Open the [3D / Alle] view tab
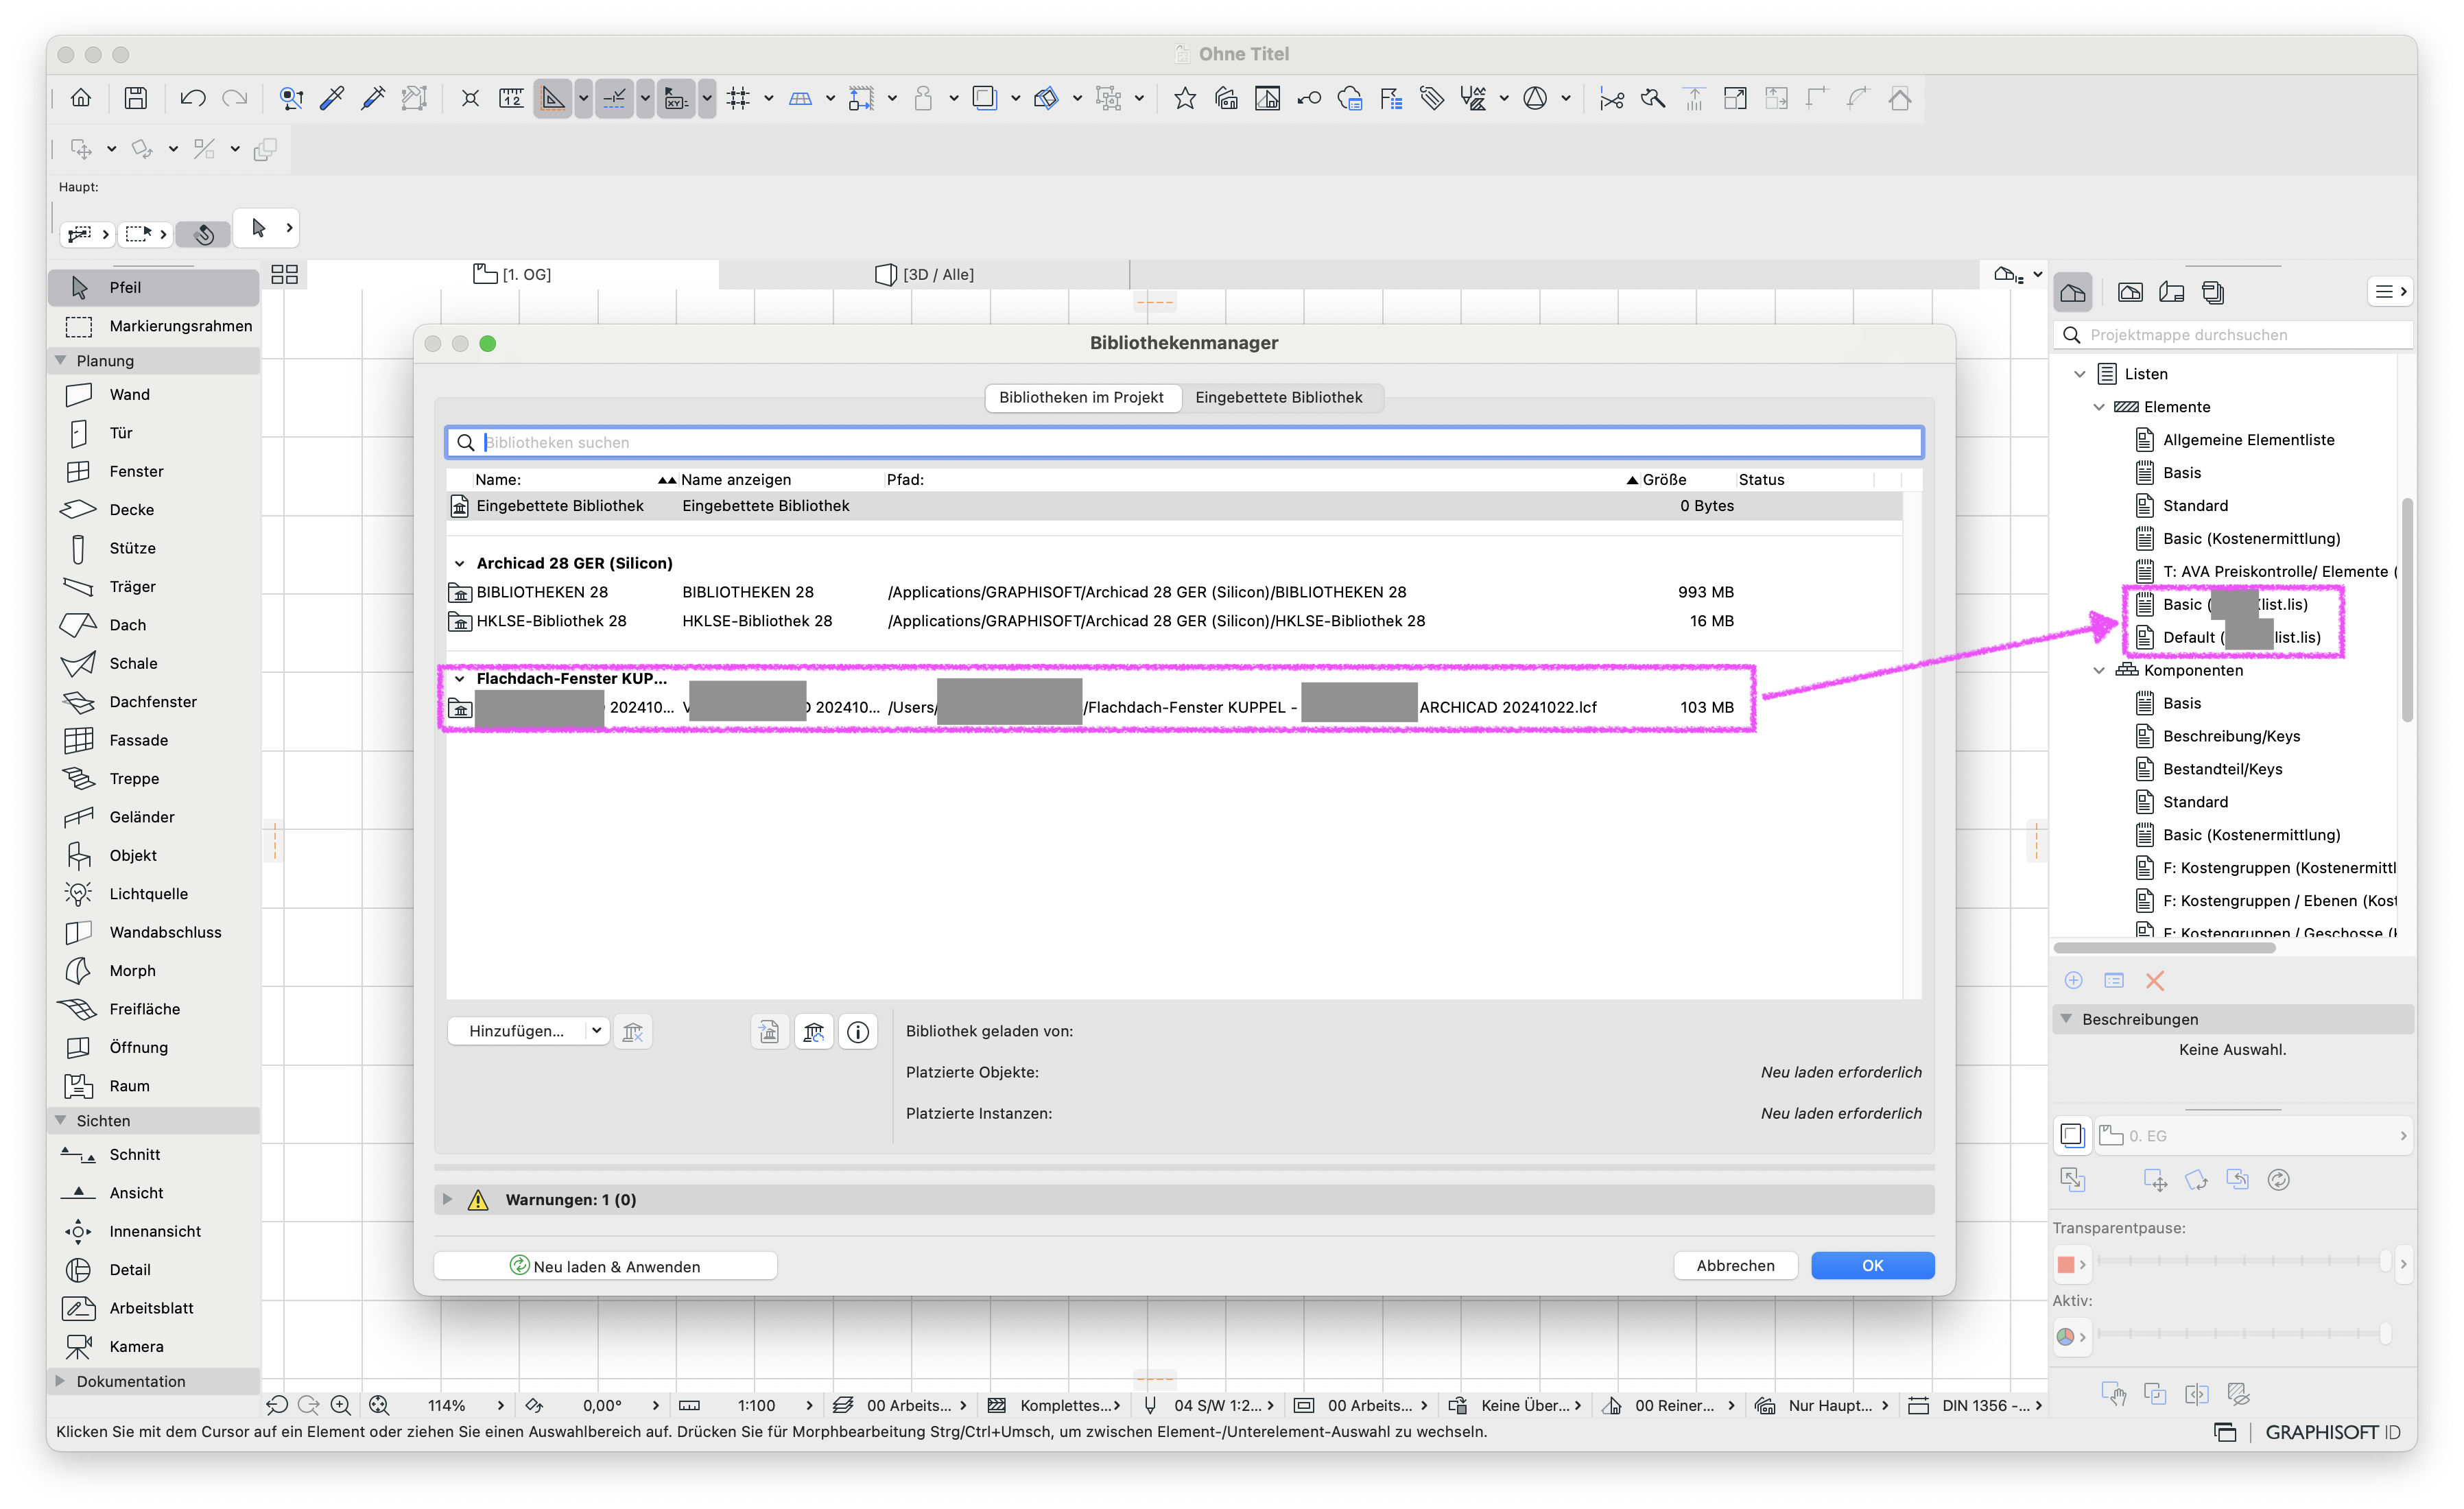This screenshot has width=2464, height=1509. click(924, 274)
